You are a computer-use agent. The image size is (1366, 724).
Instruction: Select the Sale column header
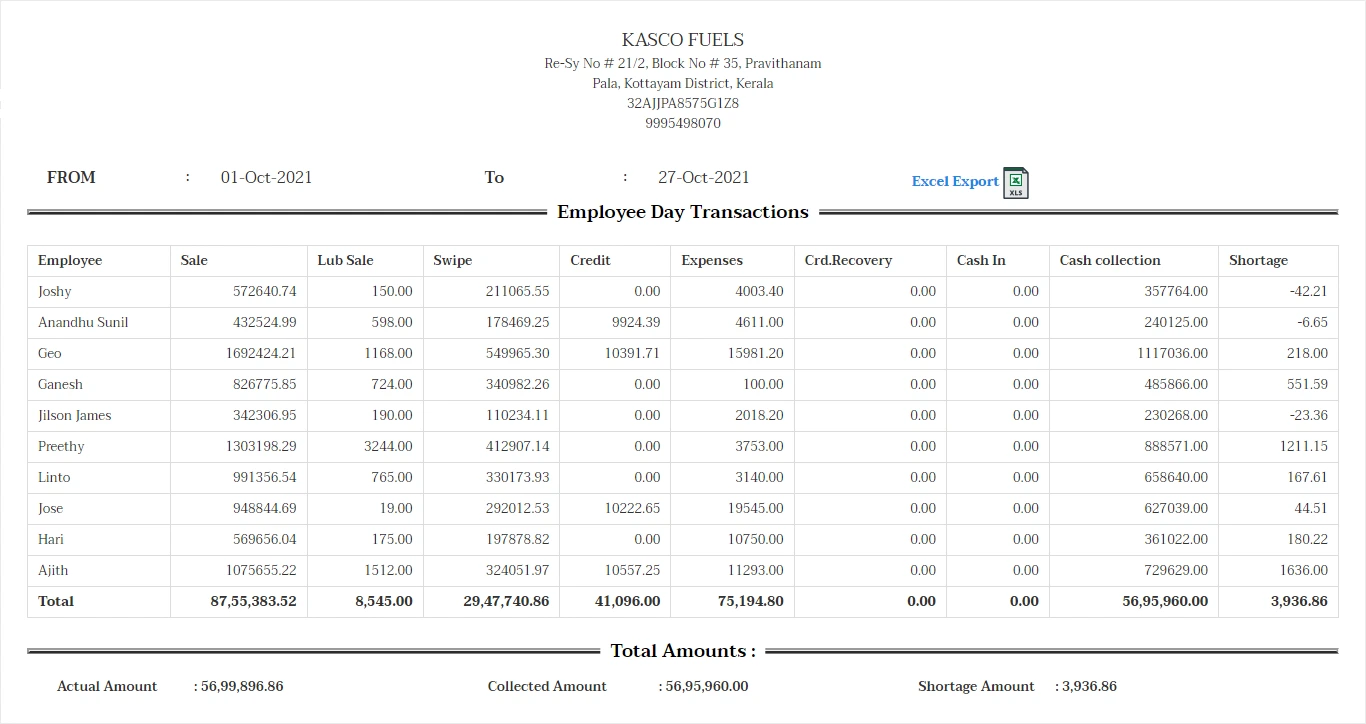coord(192,260)
